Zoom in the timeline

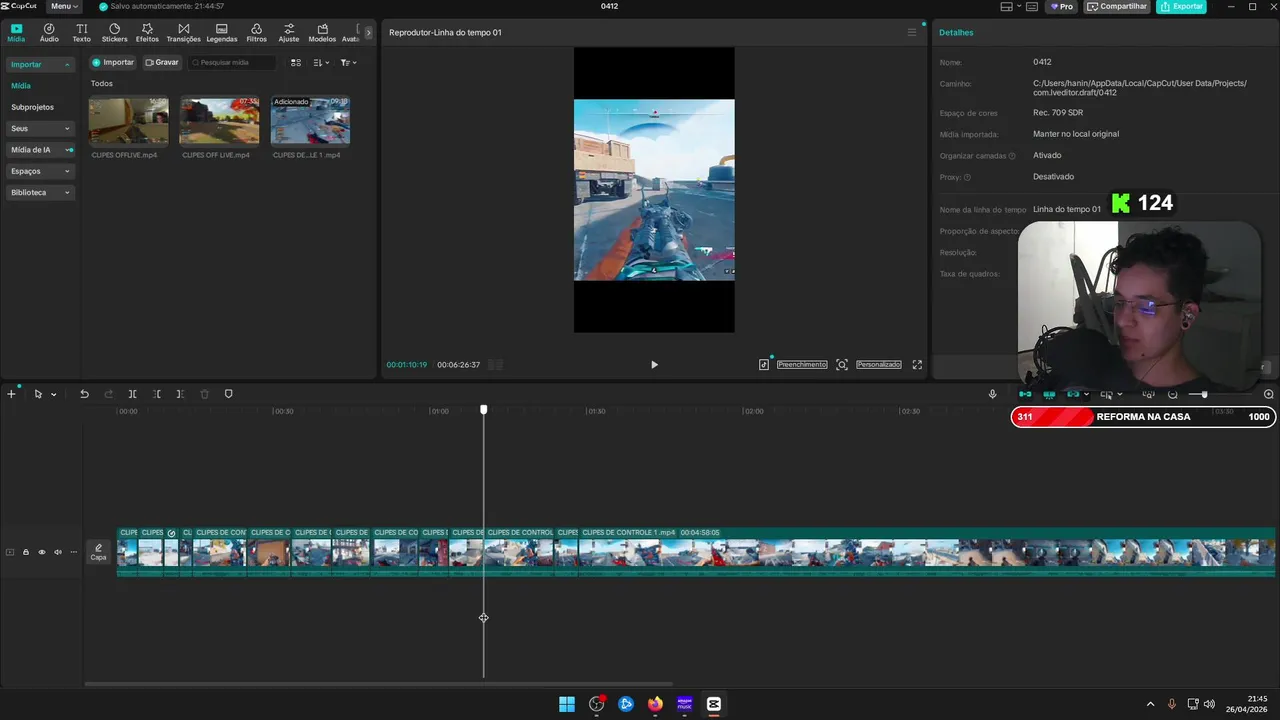(1269, 394)
